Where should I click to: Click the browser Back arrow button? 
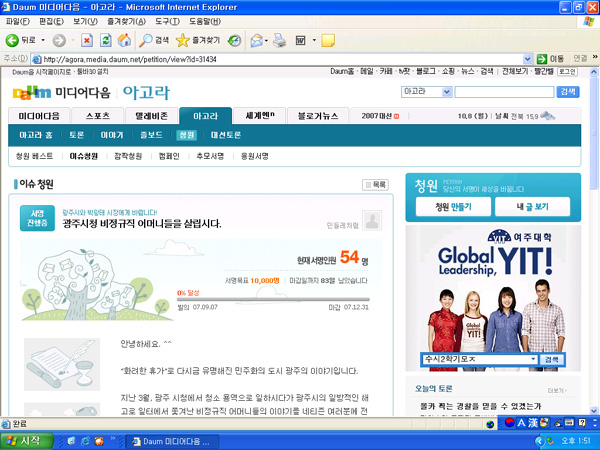(x=13, y=41)
